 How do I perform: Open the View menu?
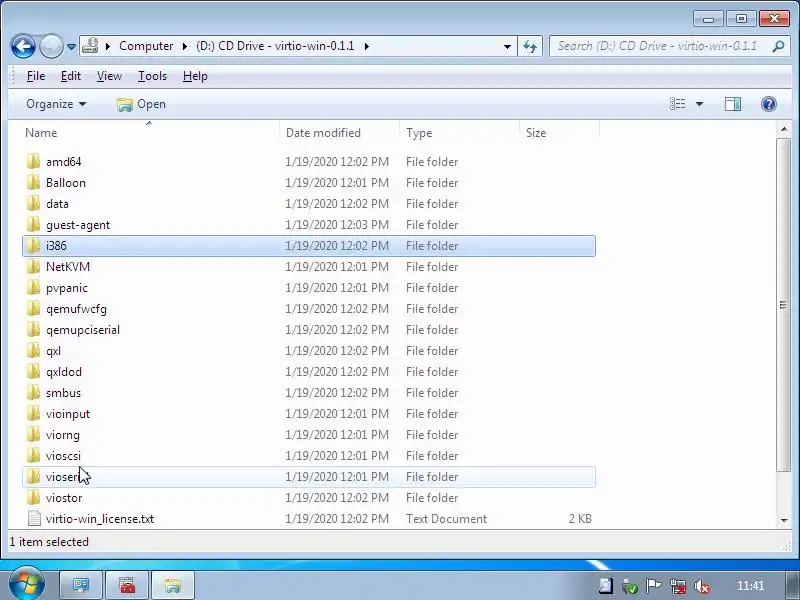coord(109,76)
